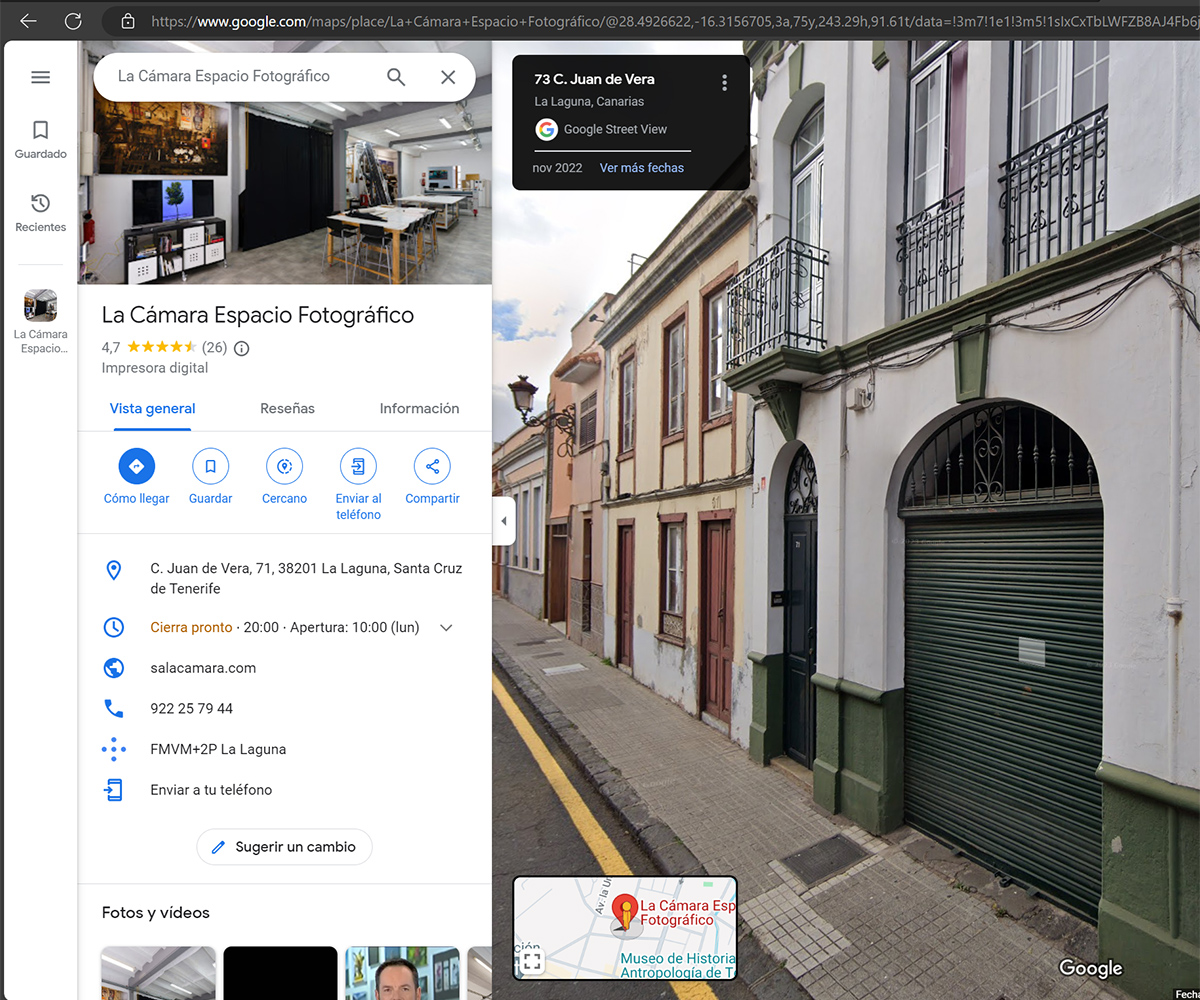Open Recientes history in sidebar
Viewport: 1200px width, 1000px height.
click(x=40, y=204)
